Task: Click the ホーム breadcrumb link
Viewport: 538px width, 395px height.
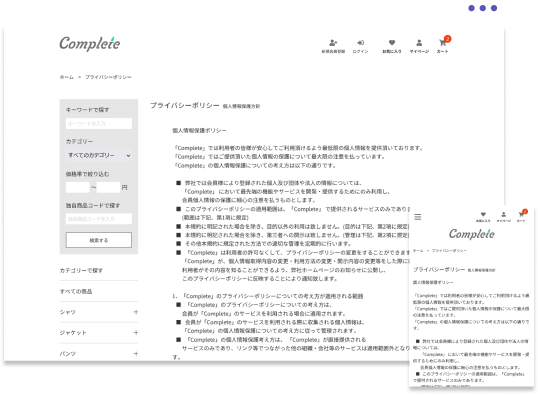Action: 67,77
